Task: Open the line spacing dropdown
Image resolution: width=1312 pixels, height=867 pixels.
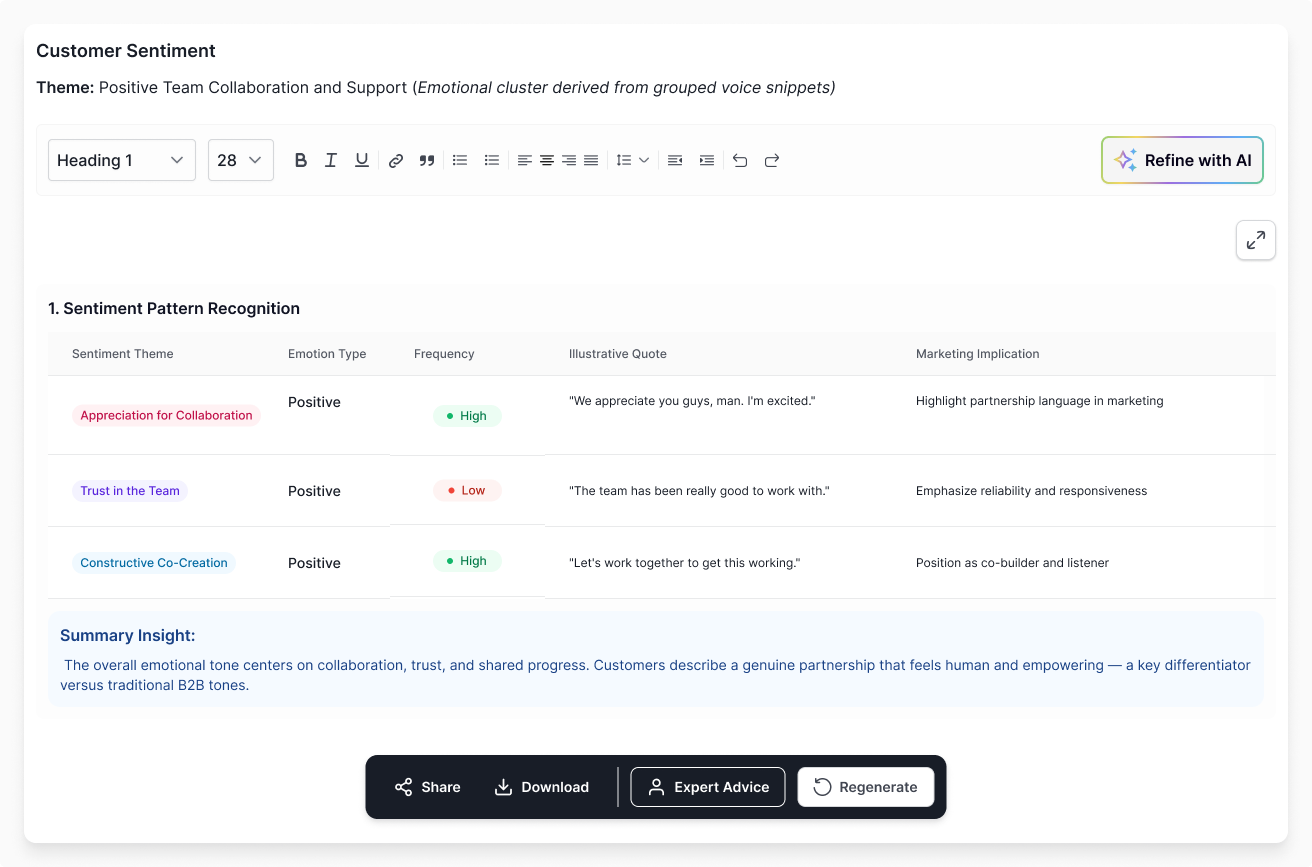Action: point(632,159)
